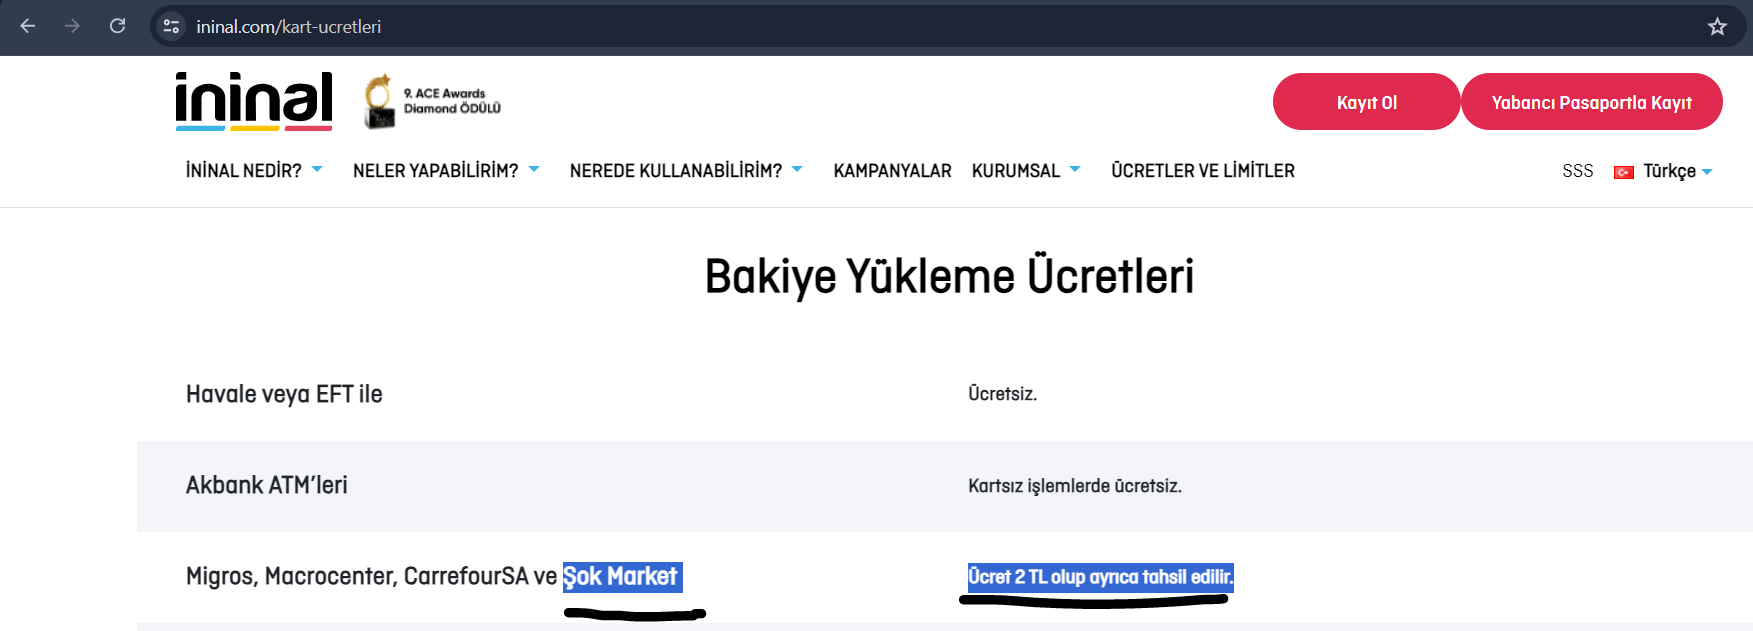Click Kartsız işlemlerde ücretsiz. text
The image size is (1753, 631).
[x=1074, y=486]
